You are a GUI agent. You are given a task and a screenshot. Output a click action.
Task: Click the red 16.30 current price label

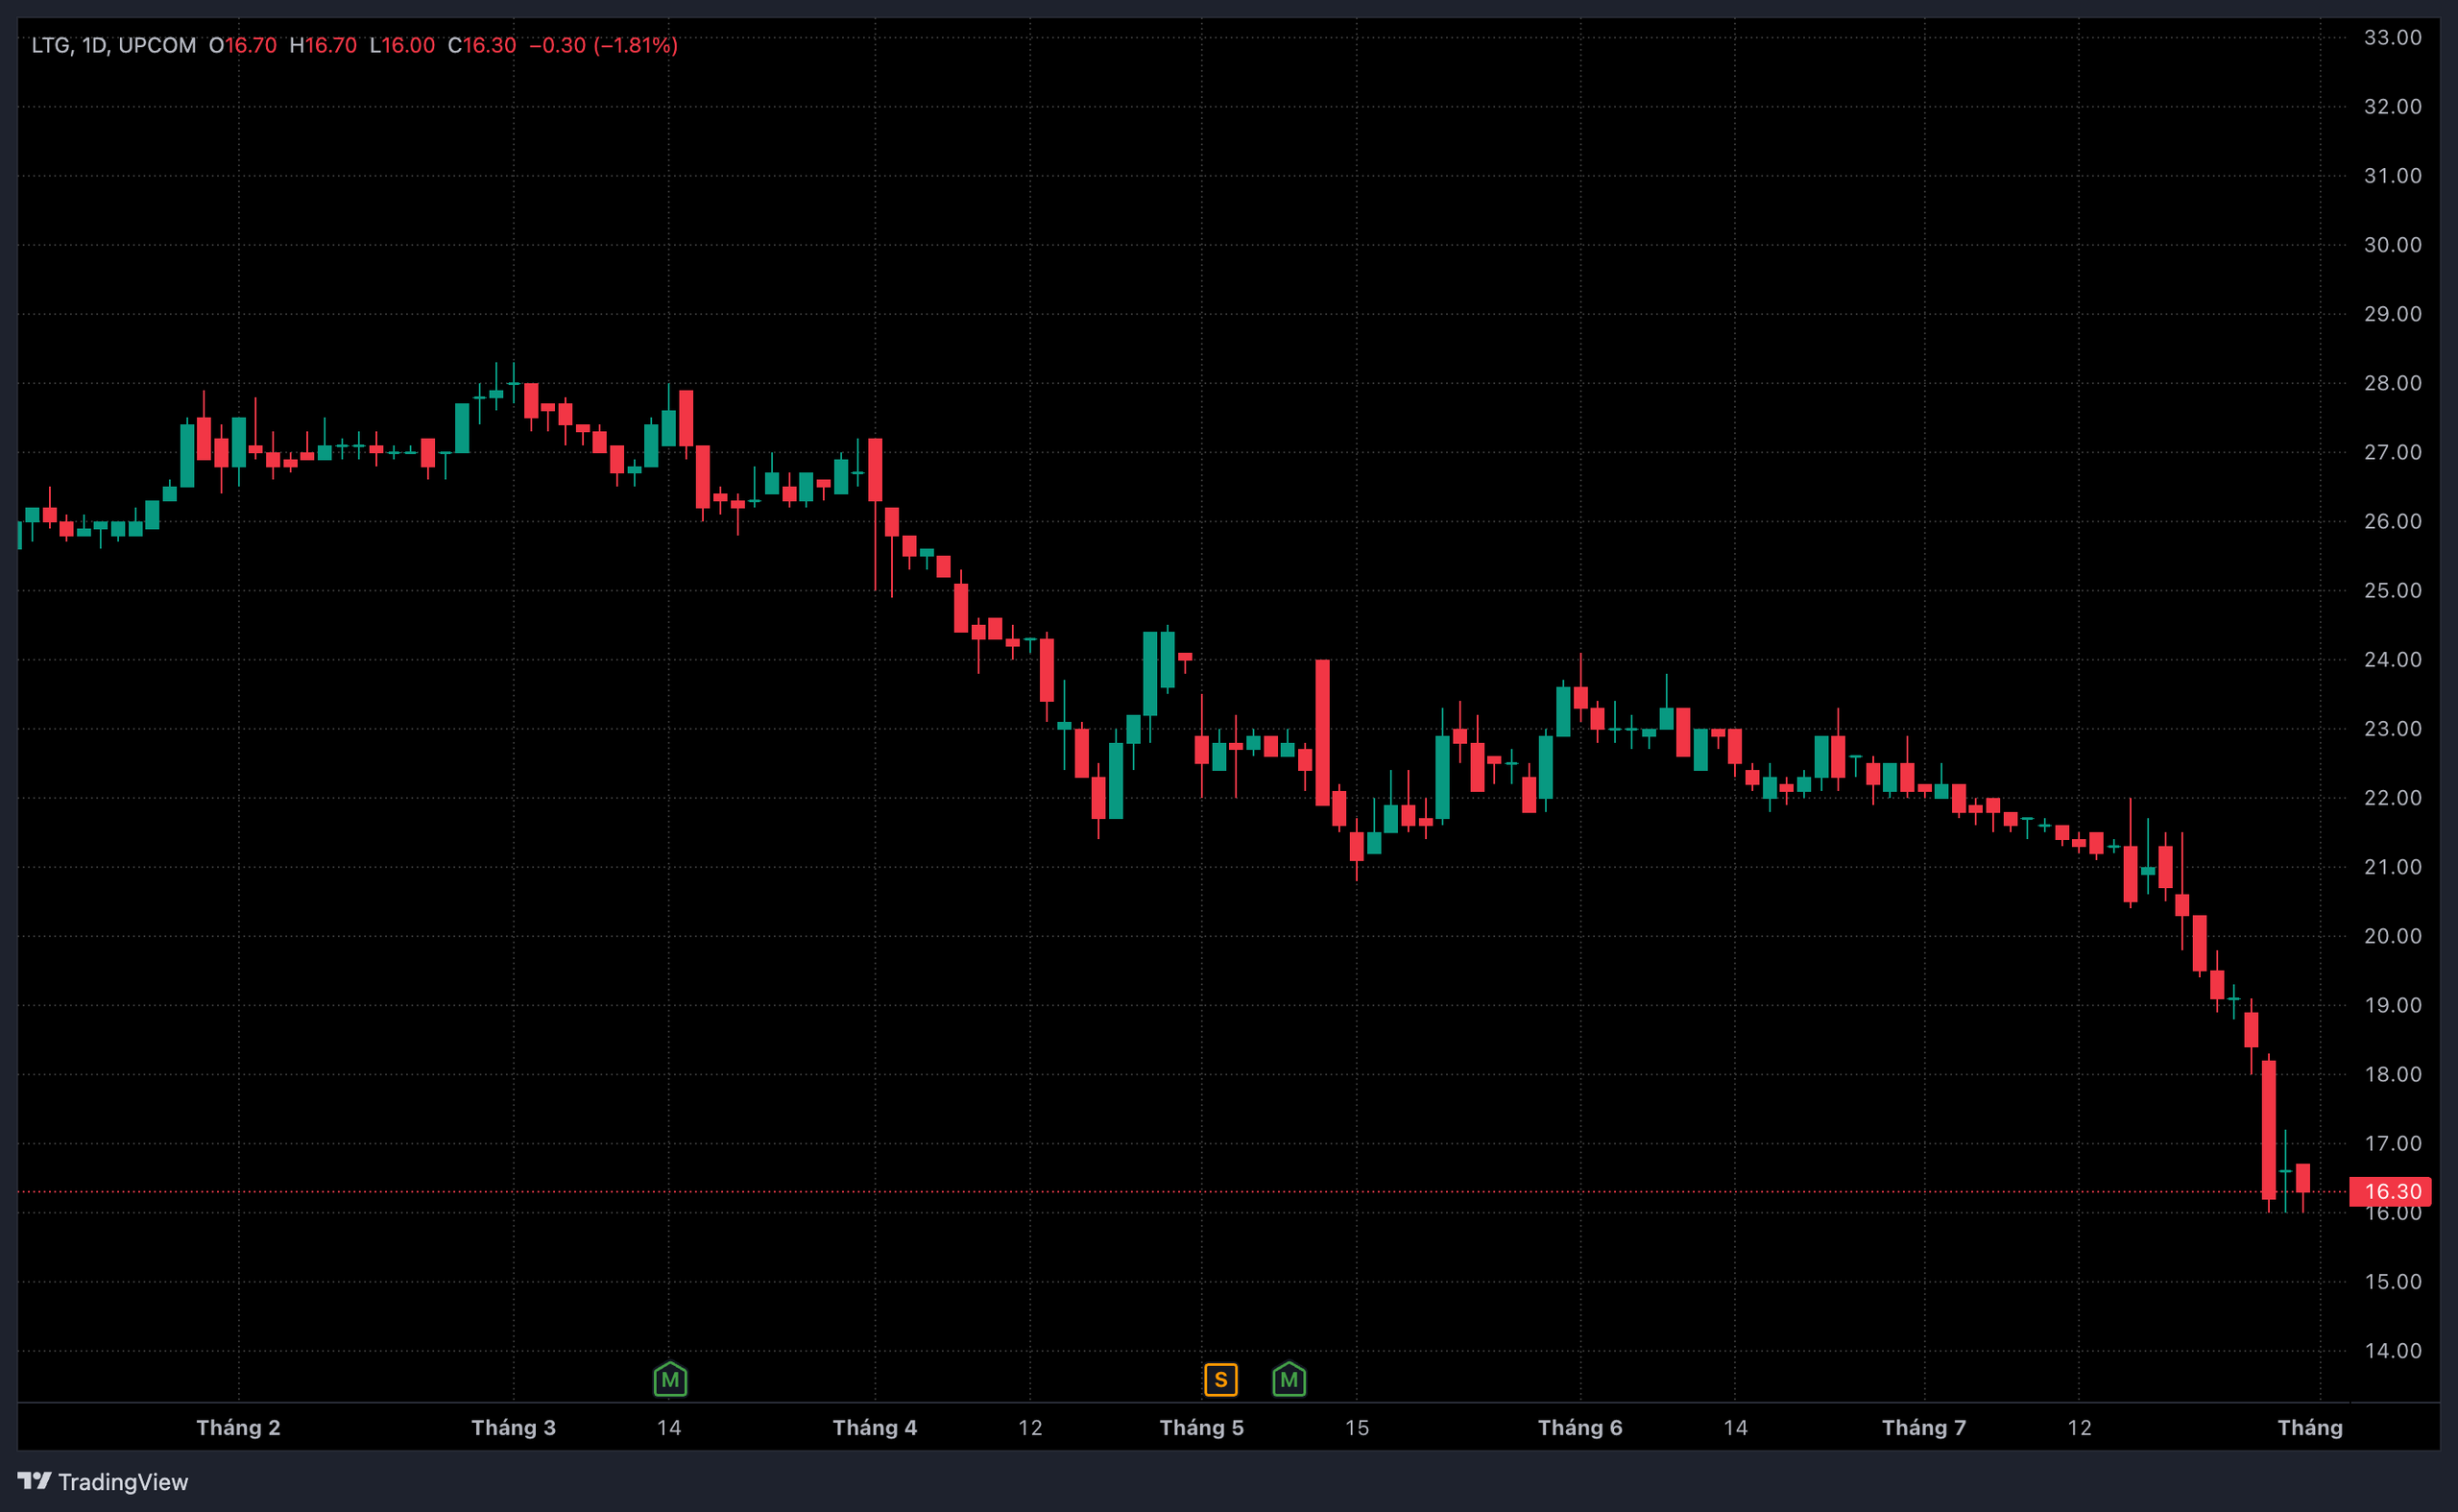click(x=2390, y=1192)
